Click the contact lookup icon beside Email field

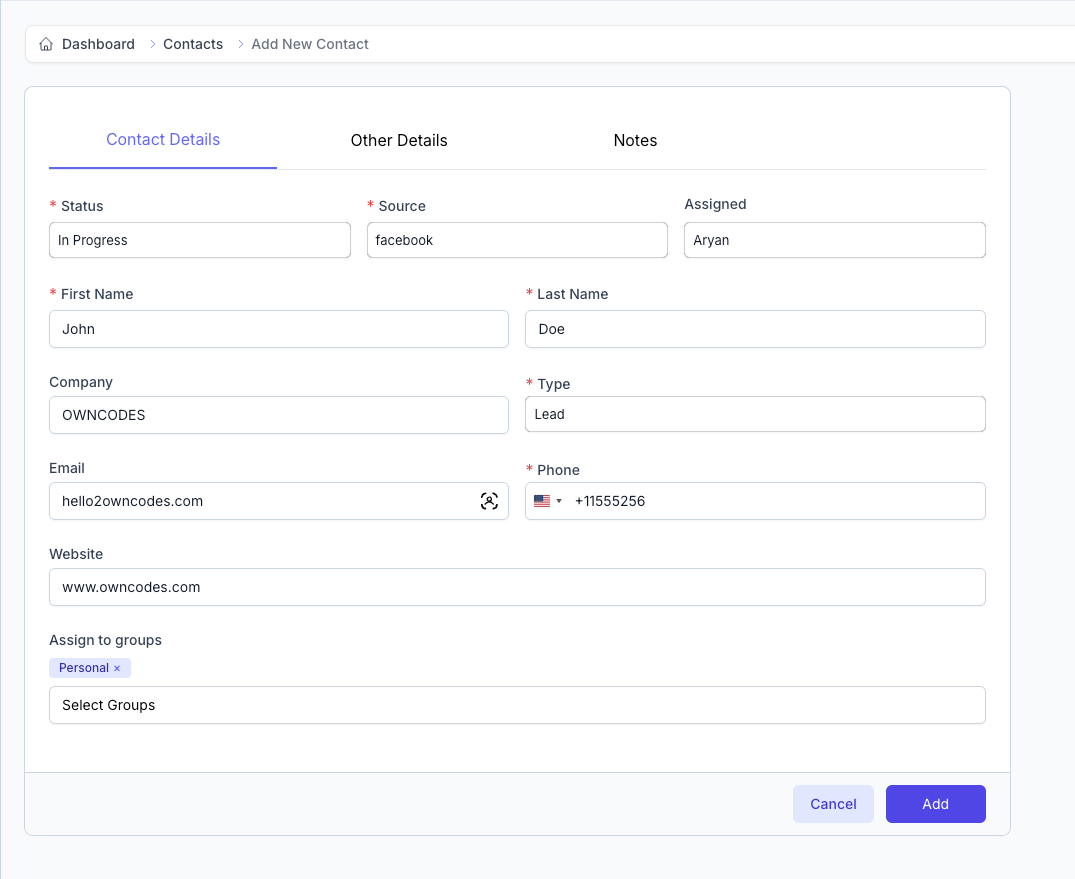tap(489, 501)
